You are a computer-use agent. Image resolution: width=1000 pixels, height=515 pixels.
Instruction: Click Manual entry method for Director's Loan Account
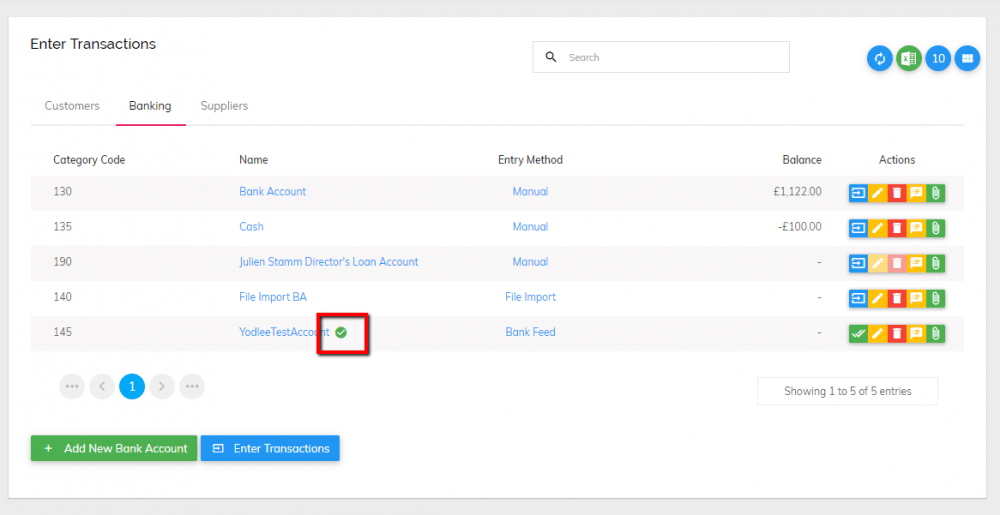pos(530,261)
